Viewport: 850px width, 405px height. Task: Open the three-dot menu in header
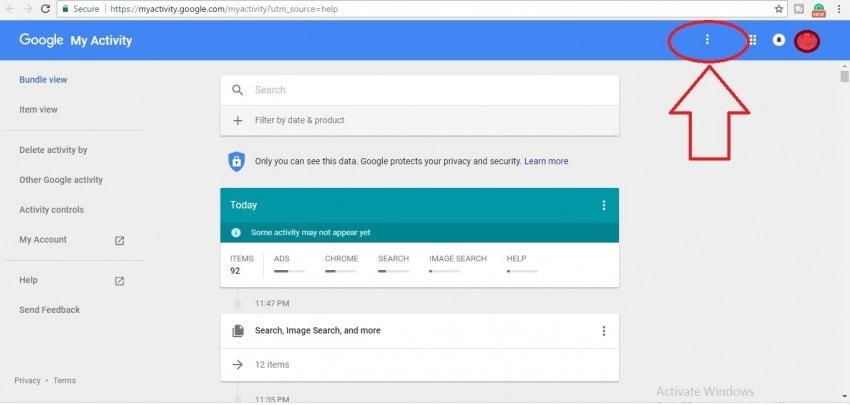coord(707,40)
